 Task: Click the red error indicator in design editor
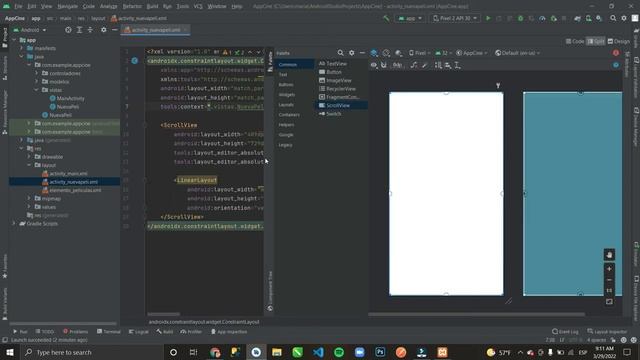616,53
